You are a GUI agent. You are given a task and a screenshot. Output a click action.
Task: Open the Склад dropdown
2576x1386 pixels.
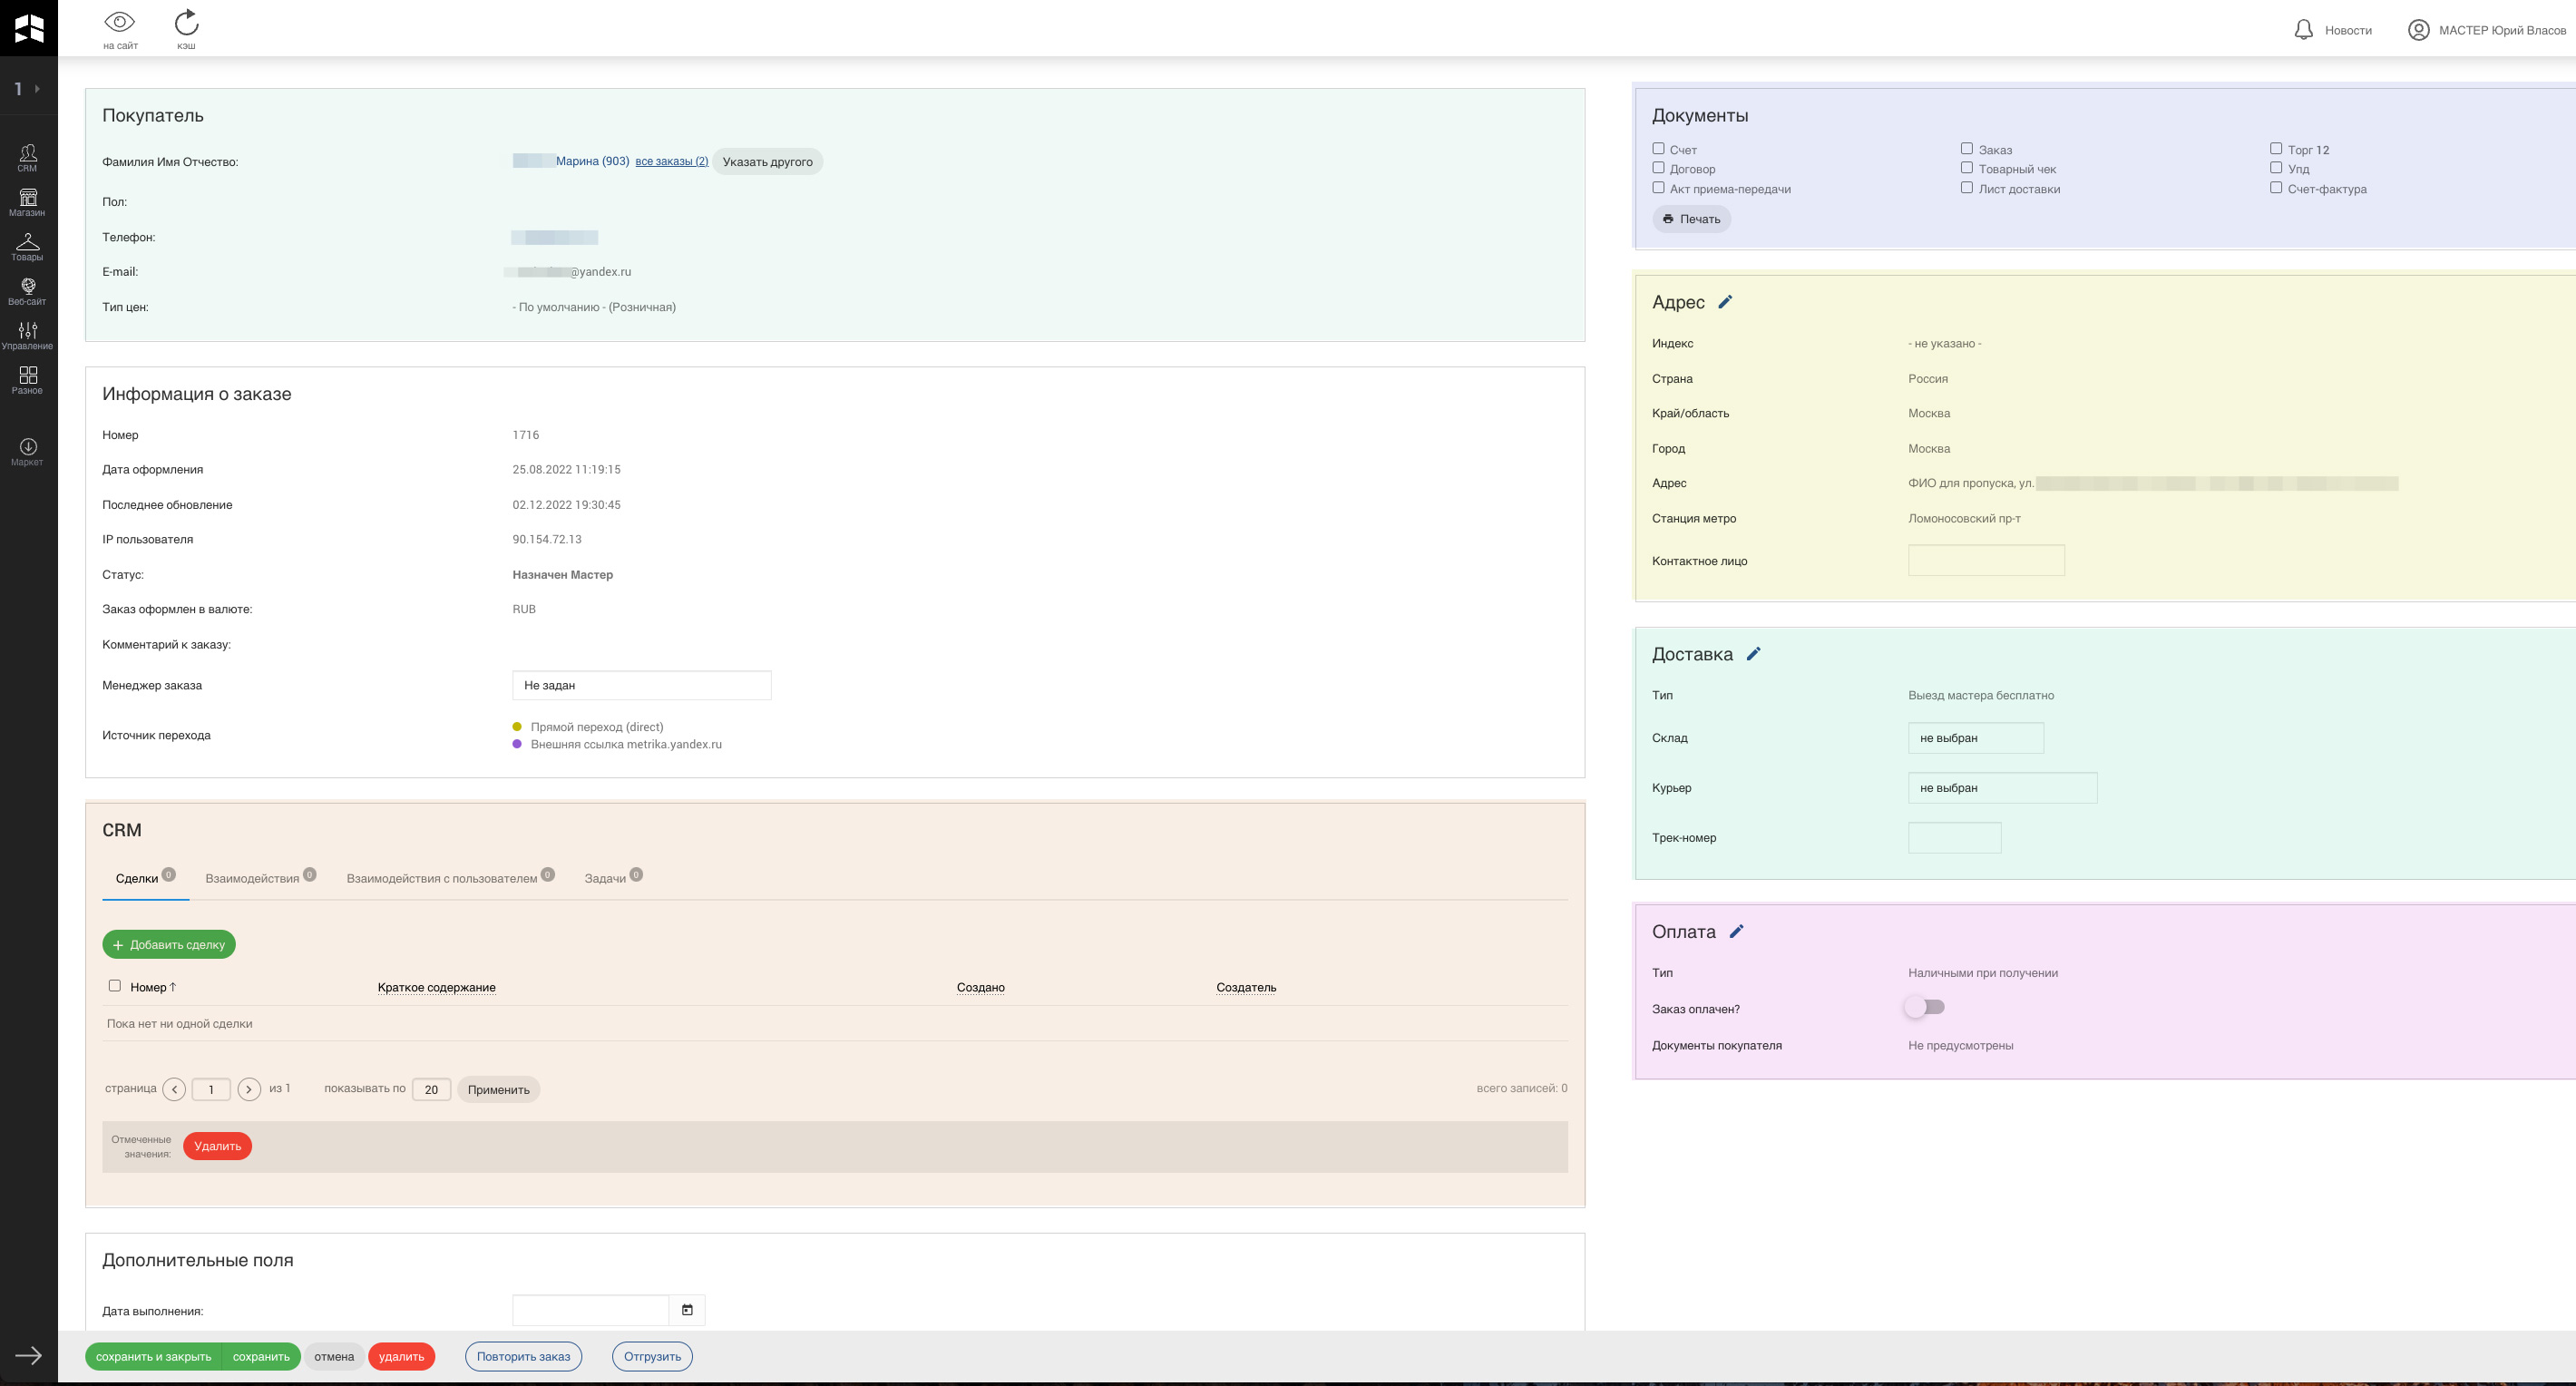pyautogui.click(x=1975, y=738)
